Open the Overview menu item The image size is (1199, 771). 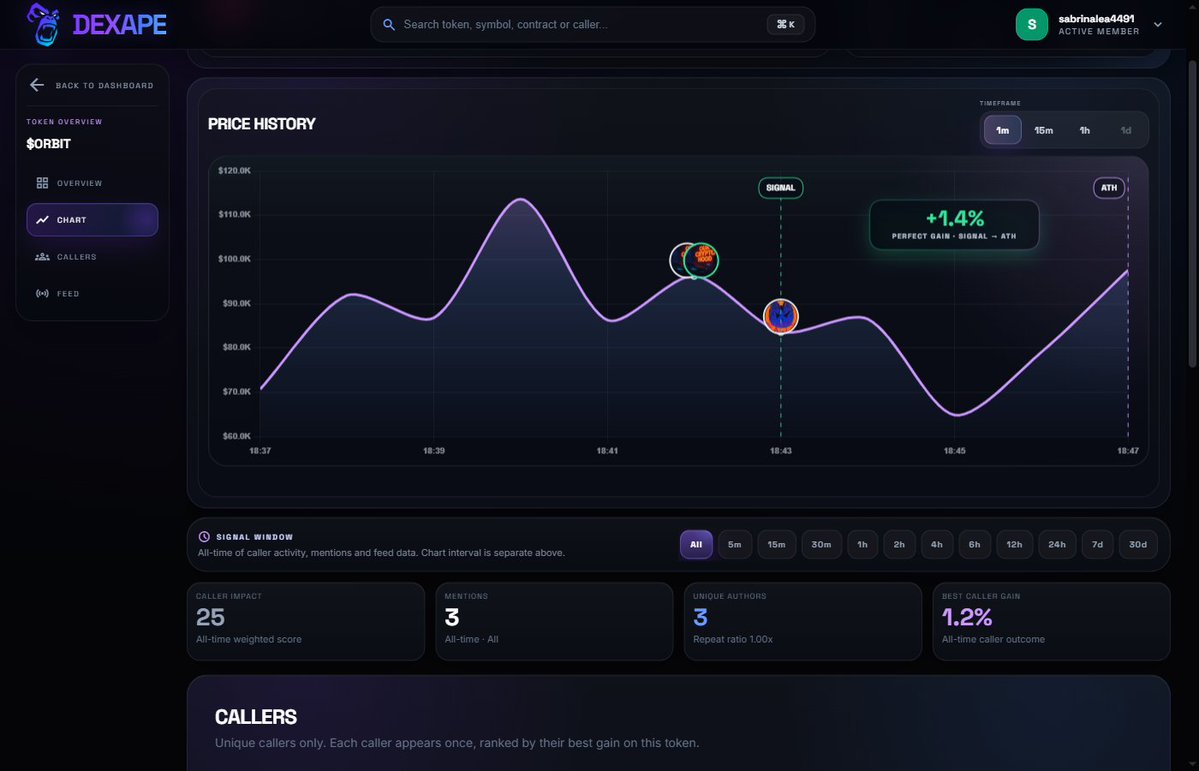click(x=92, y=183)
